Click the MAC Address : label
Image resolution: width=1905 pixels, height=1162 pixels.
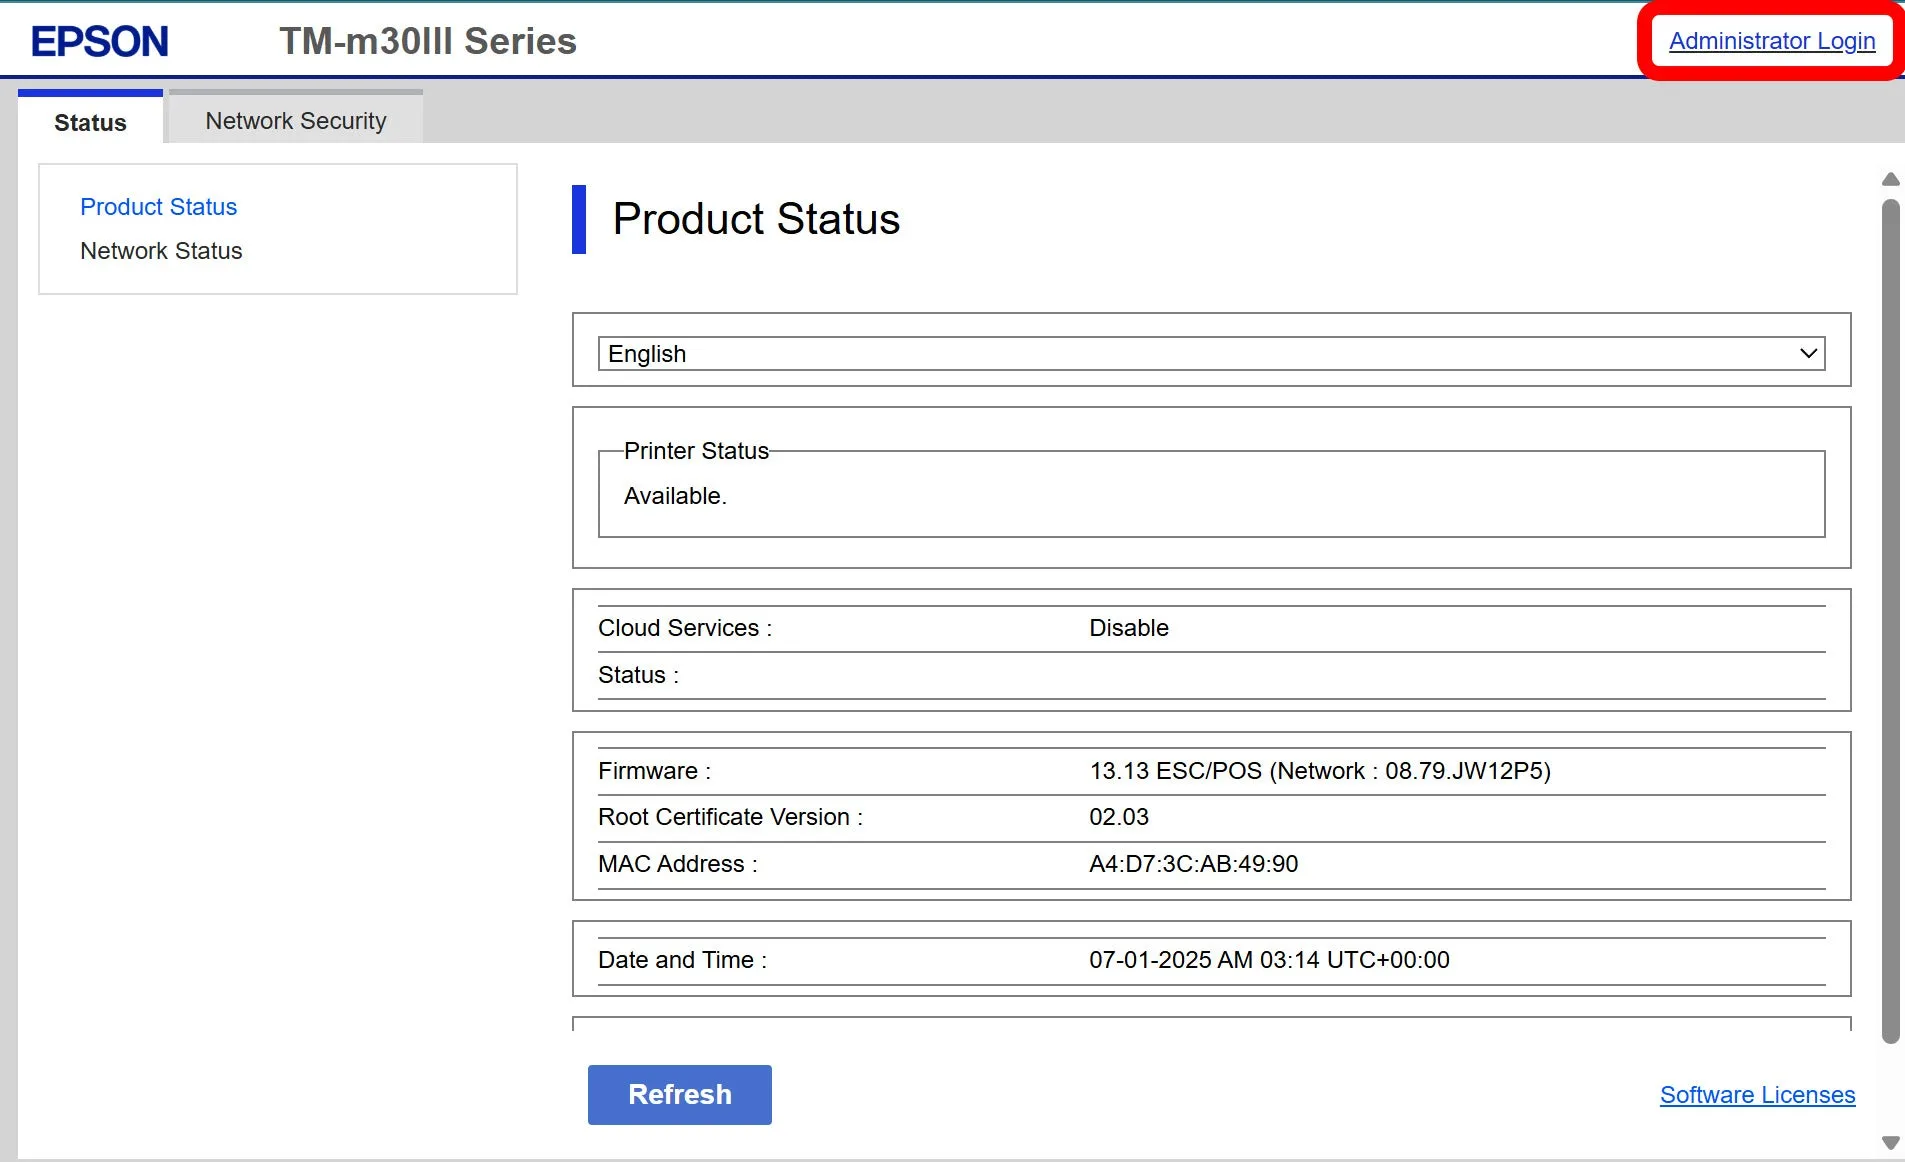coord(678,863)
